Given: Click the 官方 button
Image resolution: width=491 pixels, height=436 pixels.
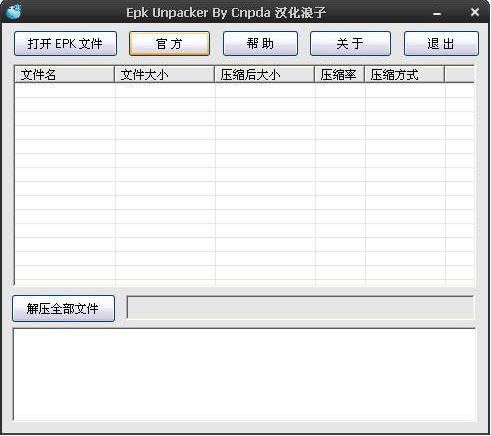Looking at the screenshot, I should tap(169, 43).
